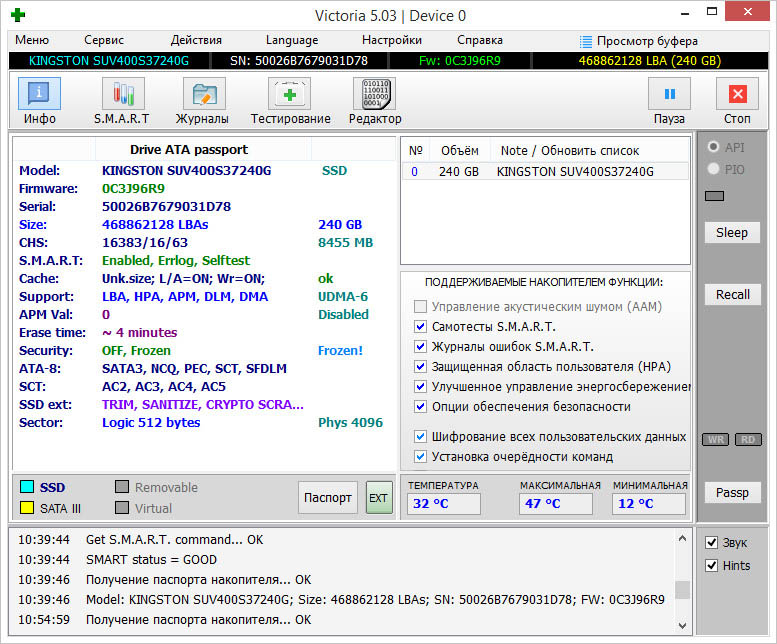Click the SMART status = GOOD log line
Image resolution: width=777 pixels, height=644 pixels.
pyautogui.click(x=151, y=560)
